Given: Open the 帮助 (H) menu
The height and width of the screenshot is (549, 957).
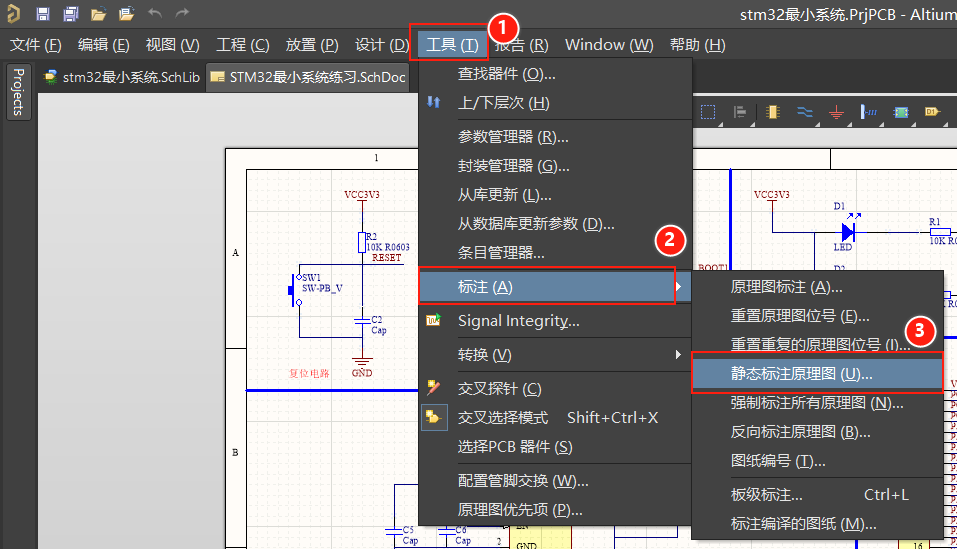Looking at the screenshot, I should tap(698, 45).
